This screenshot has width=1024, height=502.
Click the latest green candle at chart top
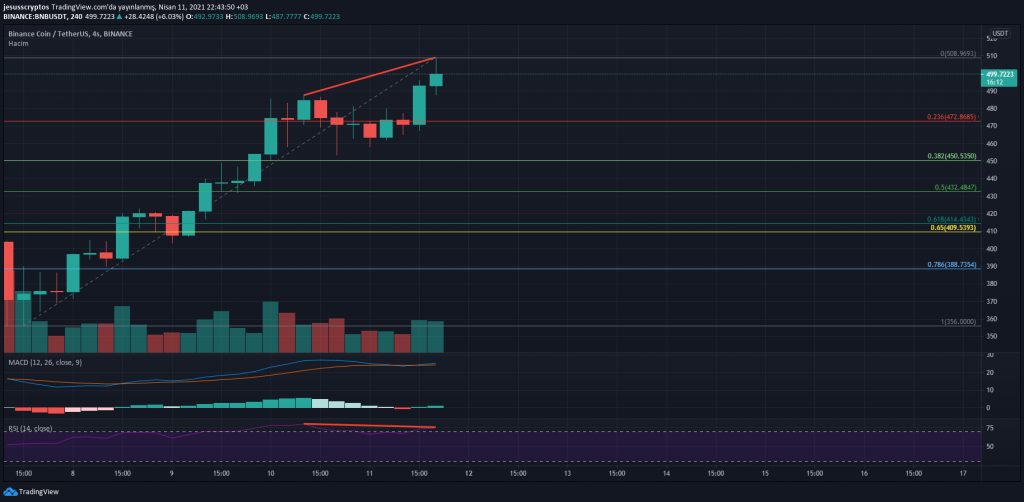pyautogui.click(x=436, y=79)
